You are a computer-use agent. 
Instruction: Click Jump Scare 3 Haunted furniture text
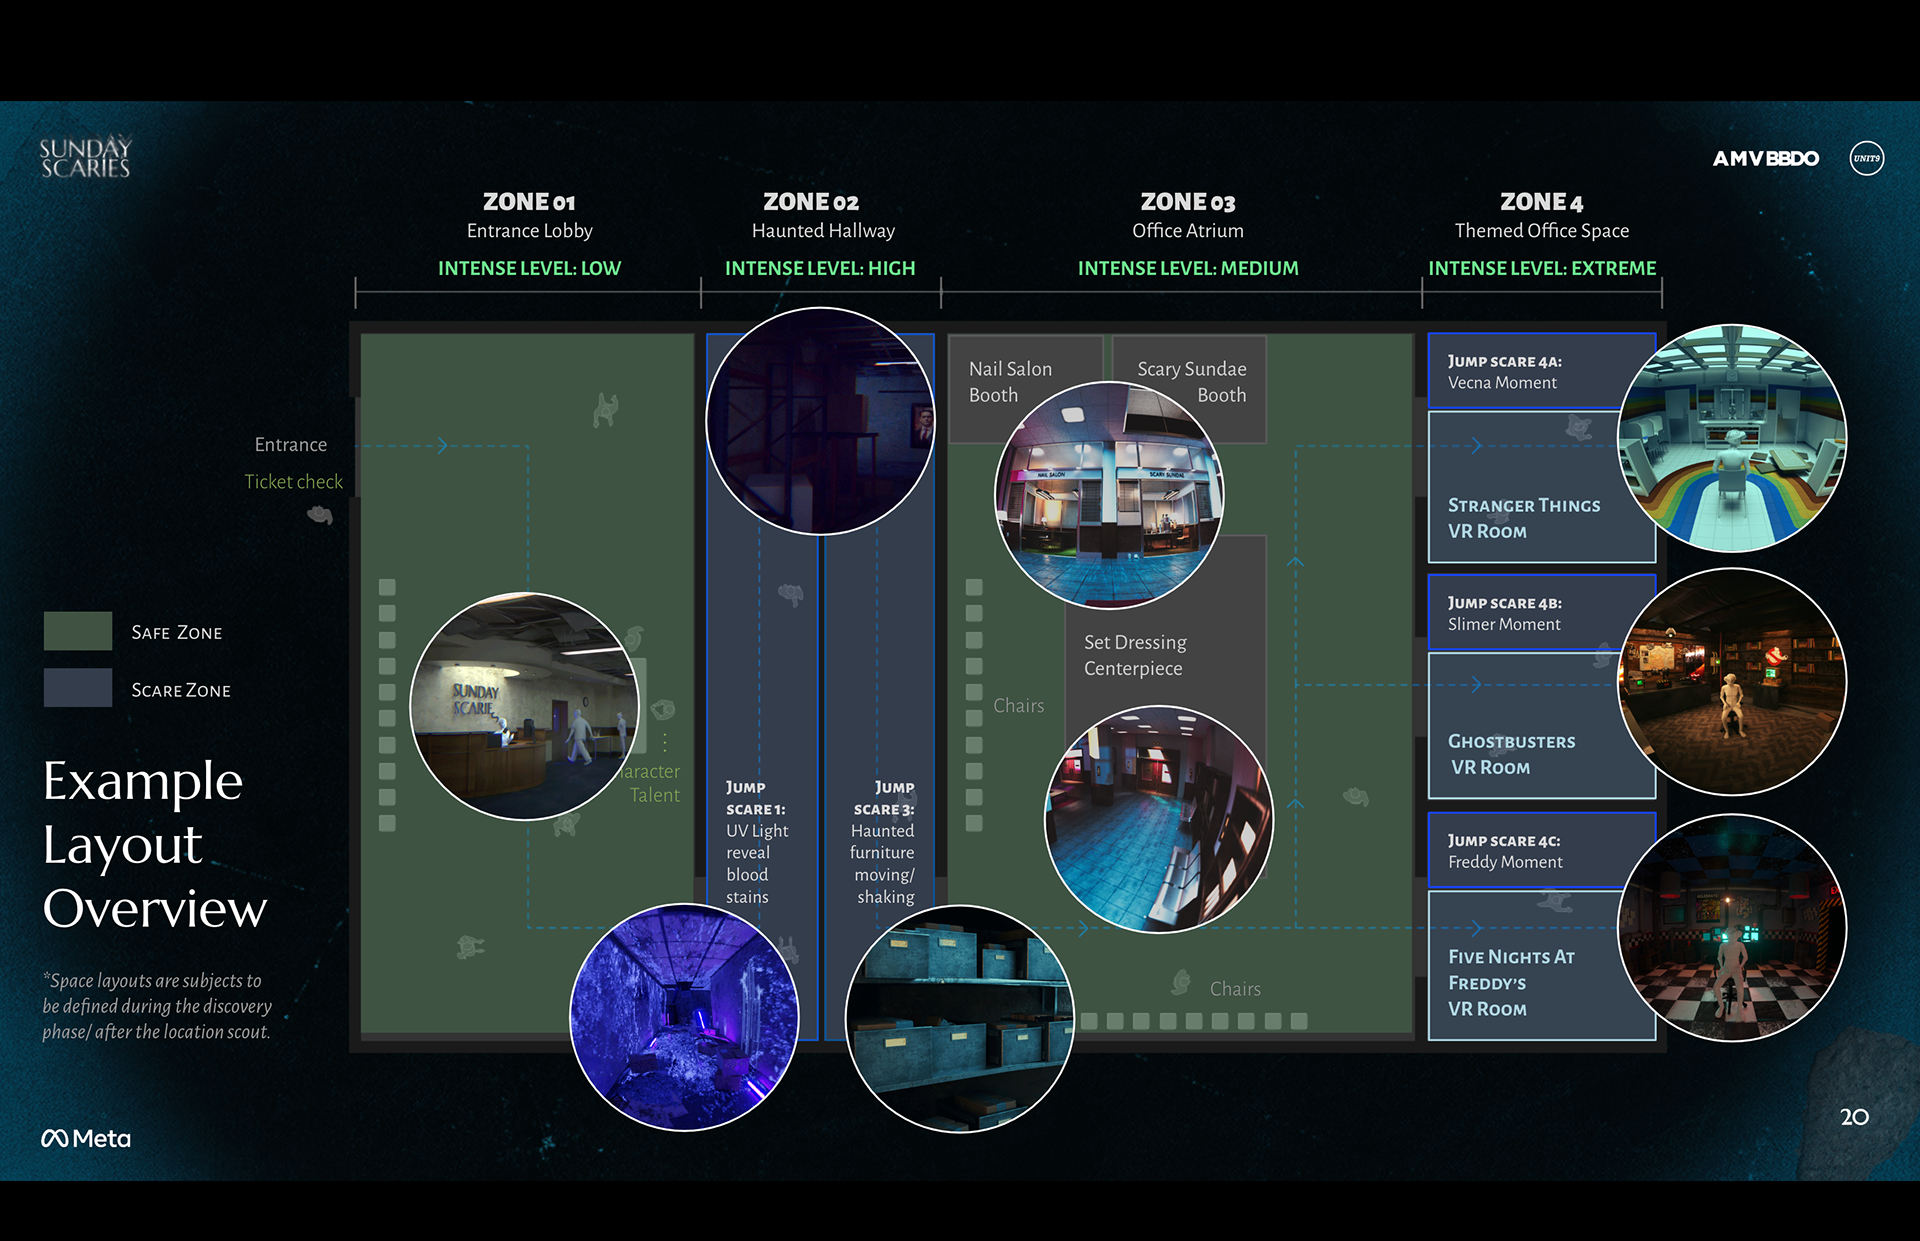point(883,842)
